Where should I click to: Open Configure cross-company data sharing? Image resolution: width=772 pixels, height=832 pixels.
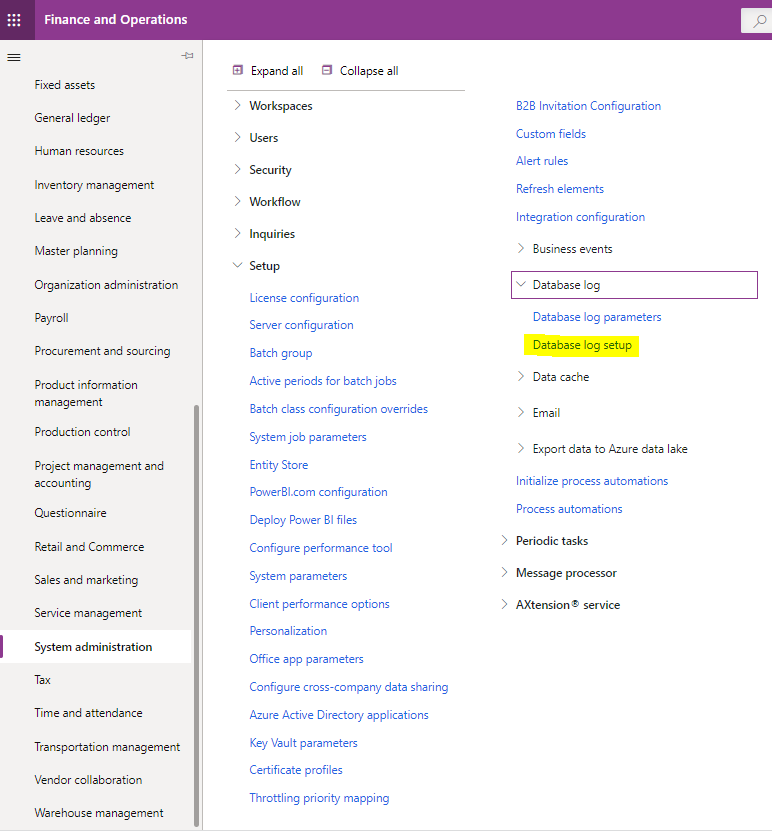[x=349, y=687]
